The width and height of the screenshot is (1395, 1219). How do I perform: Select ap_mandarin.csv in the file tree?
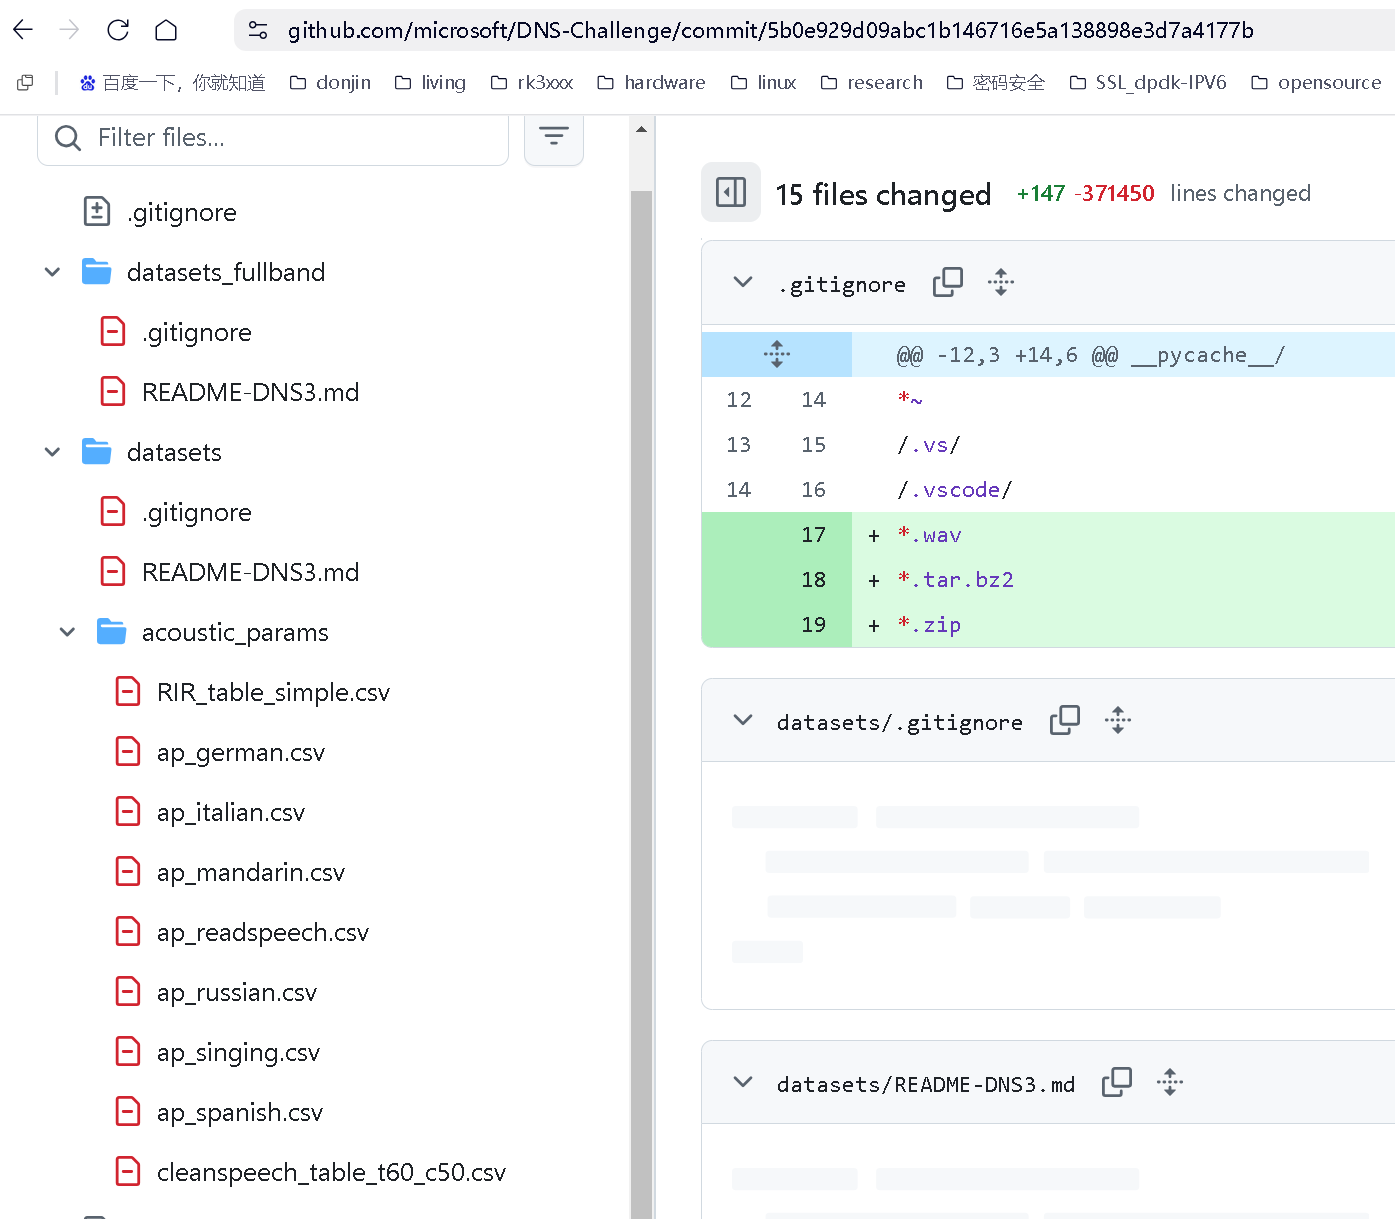click(x=251, y=871)
